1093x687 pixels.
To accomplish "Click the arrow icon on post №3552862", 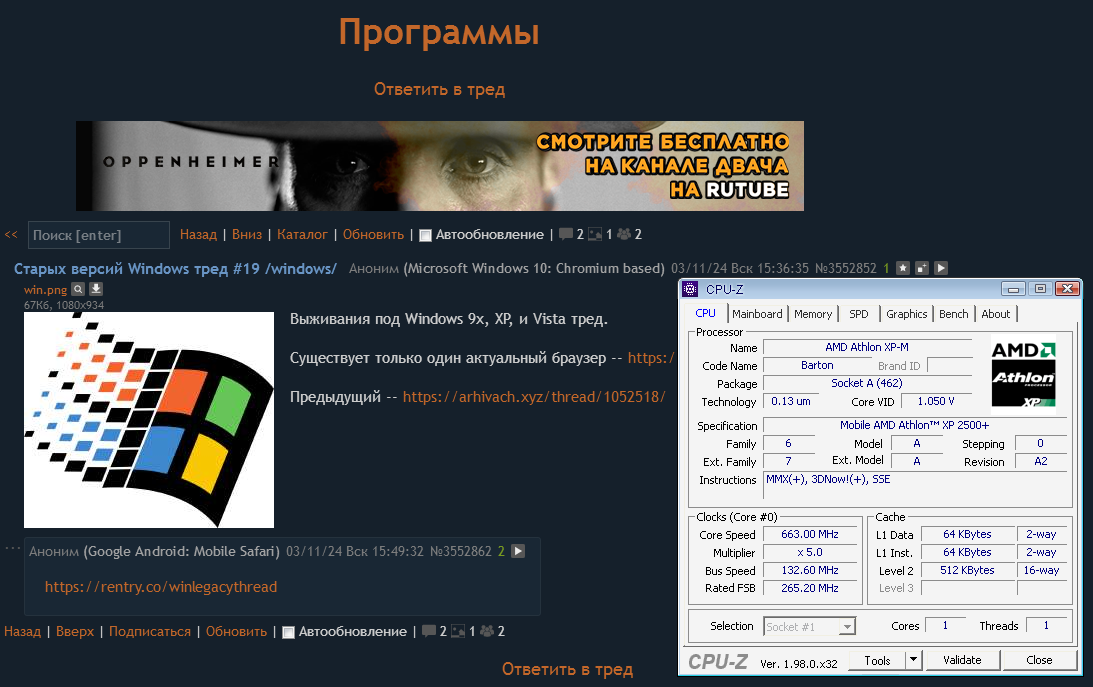I will tap(518, 551).
